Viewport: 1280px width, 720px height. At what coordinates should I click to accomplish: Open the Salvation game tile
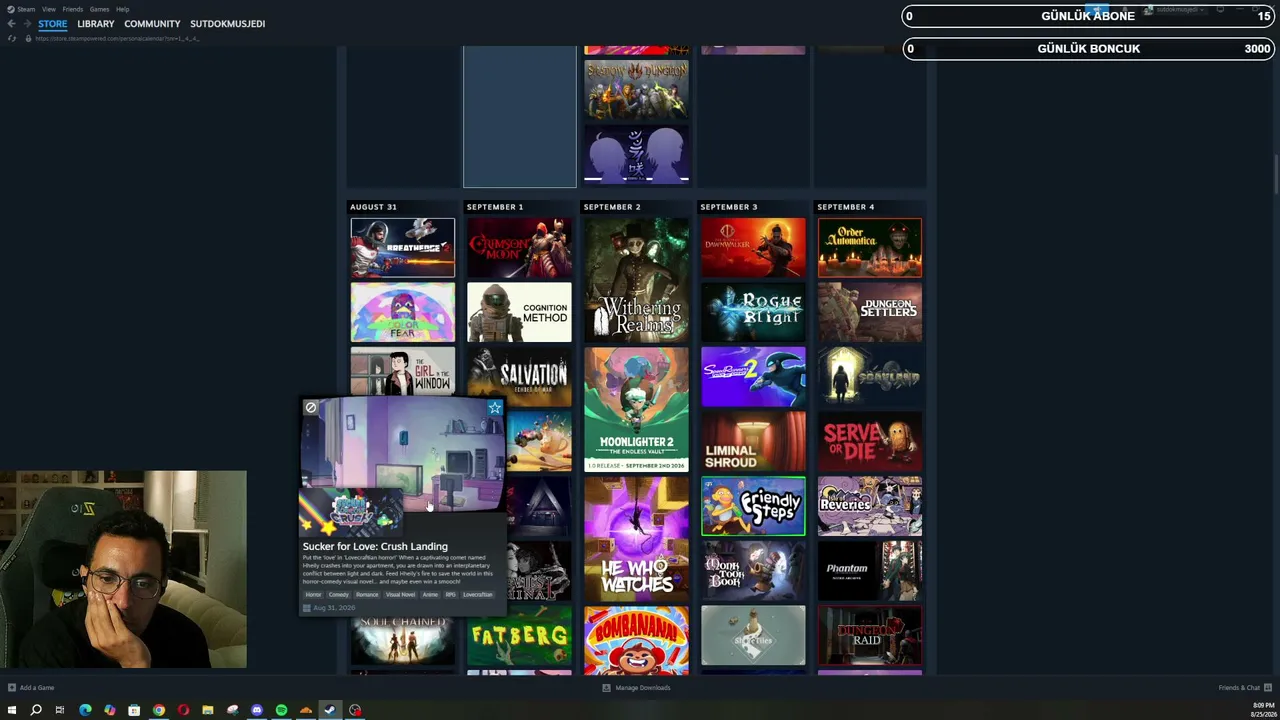(x=519, y=377)
